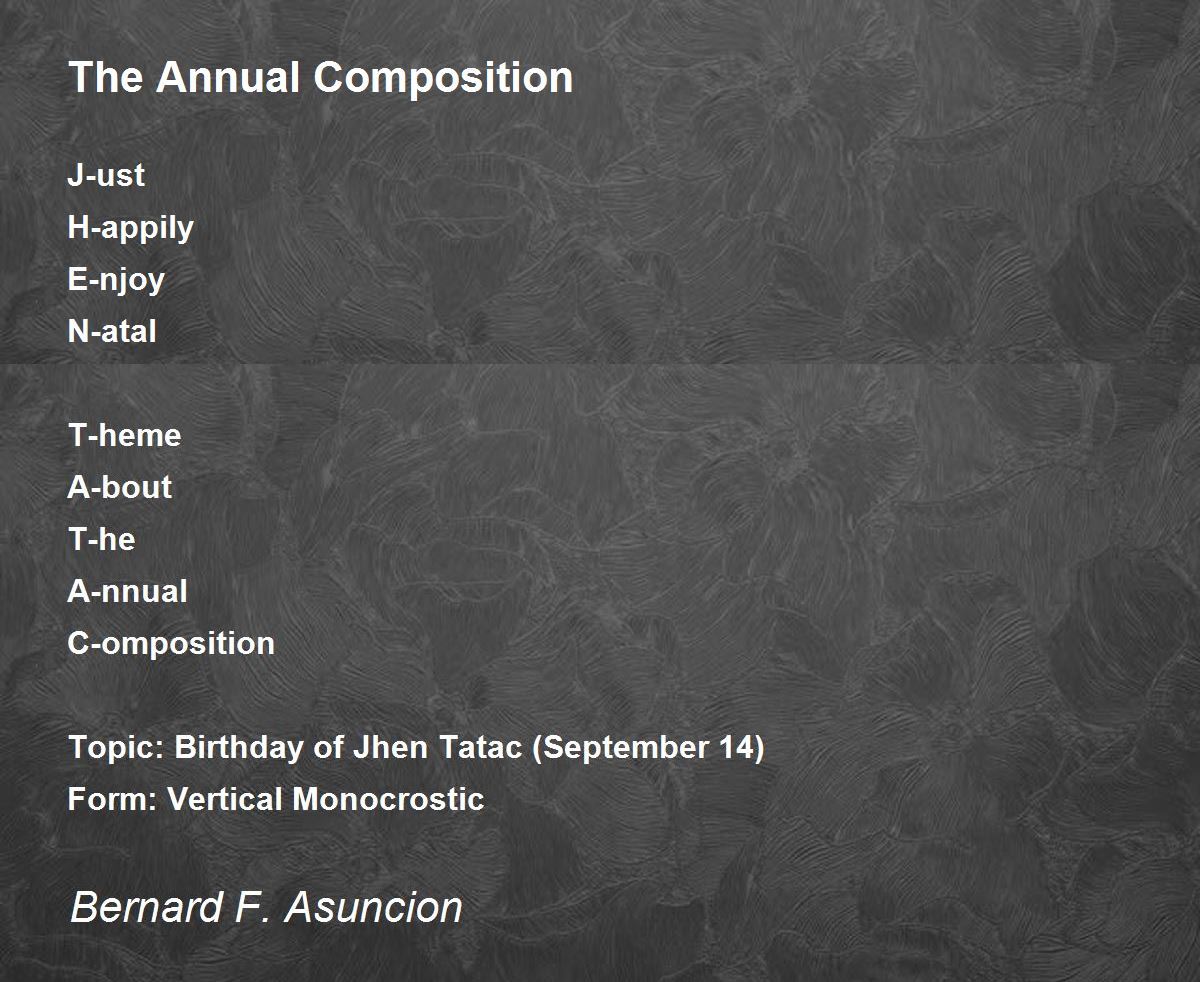Click the author name Bernard F. Asuncion
Viewport: 1200px width, 982px height.
[x=267, y=908]
